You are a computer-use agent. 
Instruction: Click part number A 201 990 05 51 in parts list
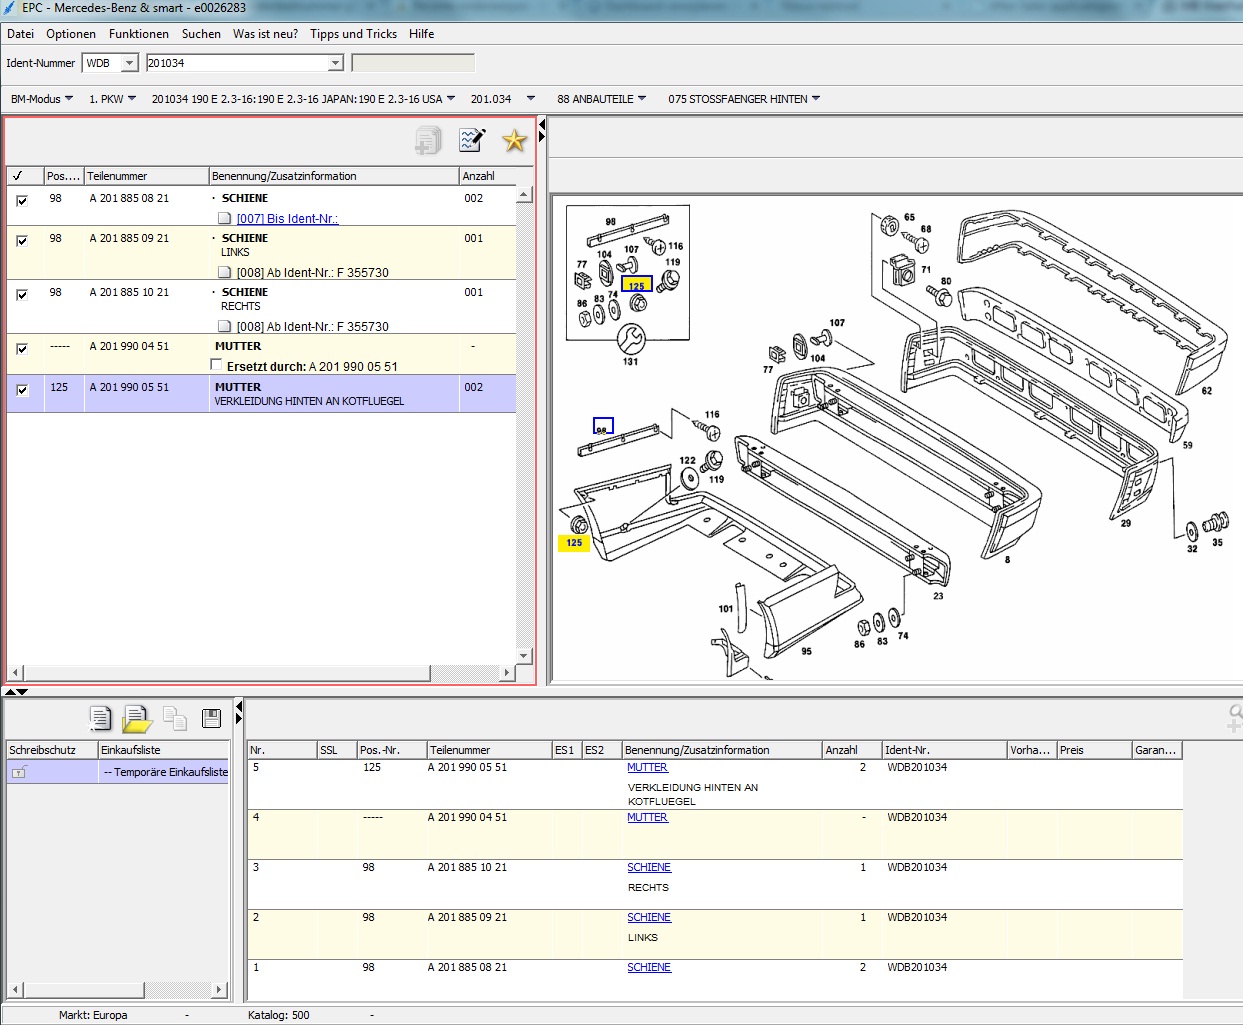click(129, 387)
